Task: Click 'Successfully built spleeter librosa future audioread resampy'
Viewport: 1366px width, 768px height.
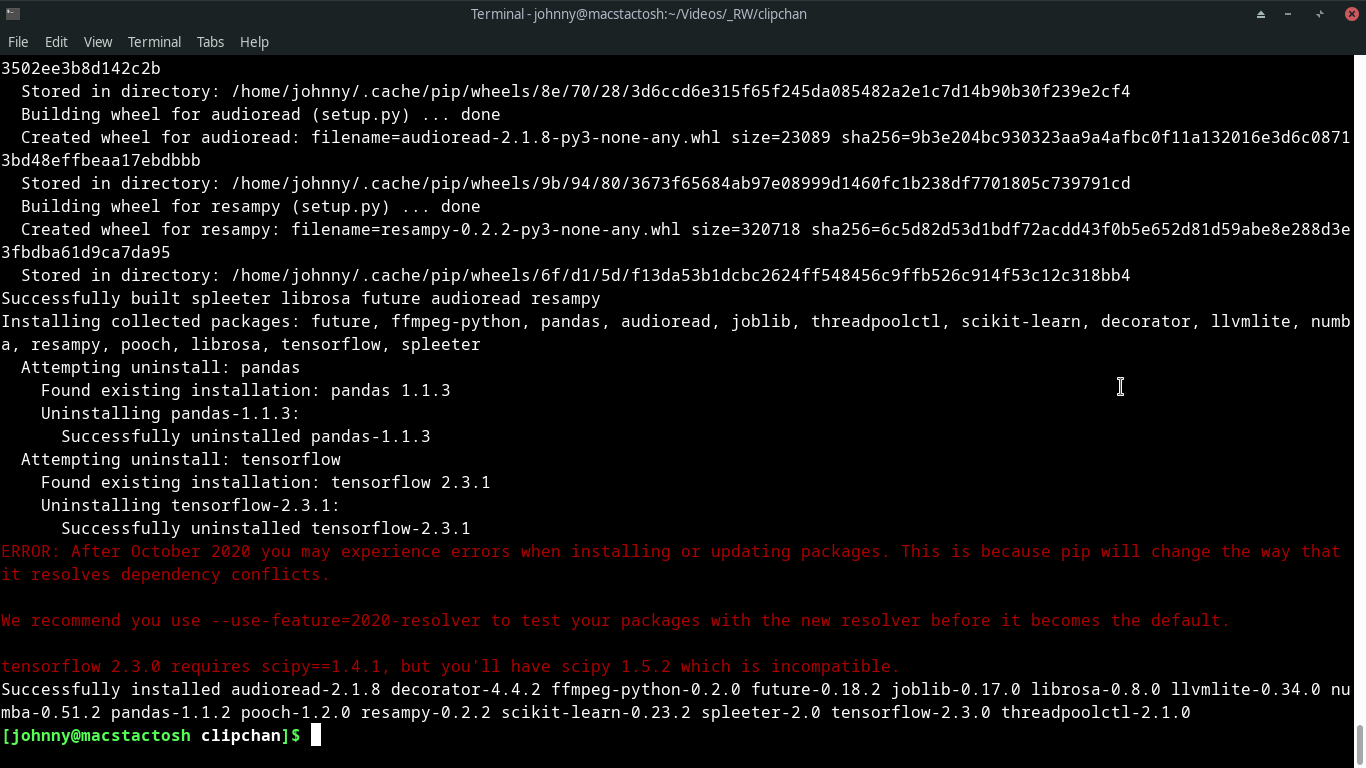Action: 301,298
